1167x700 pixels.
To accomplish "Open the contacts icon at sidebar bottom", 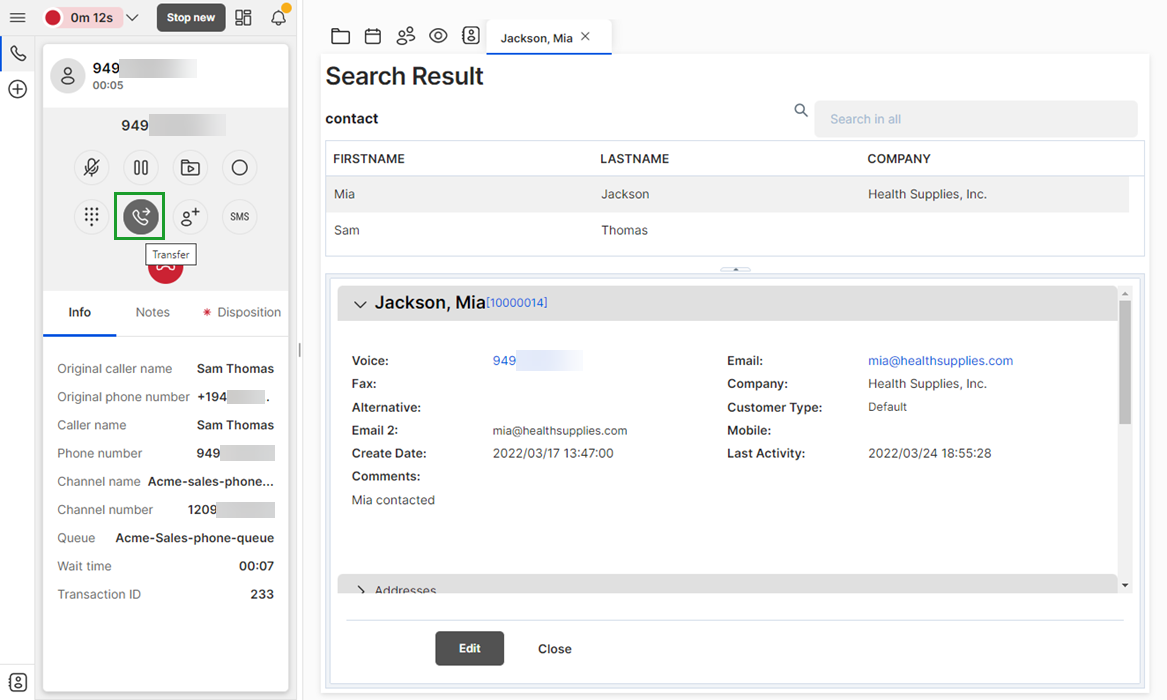I will coord(18,682).
